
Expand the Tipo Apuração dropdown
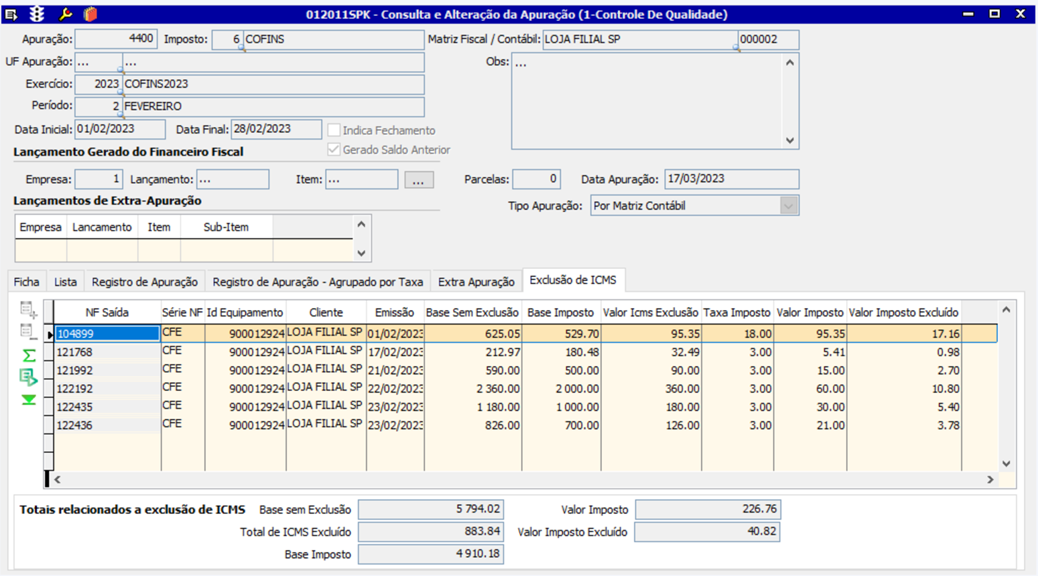pyautogui.click(x=789, y=206)
